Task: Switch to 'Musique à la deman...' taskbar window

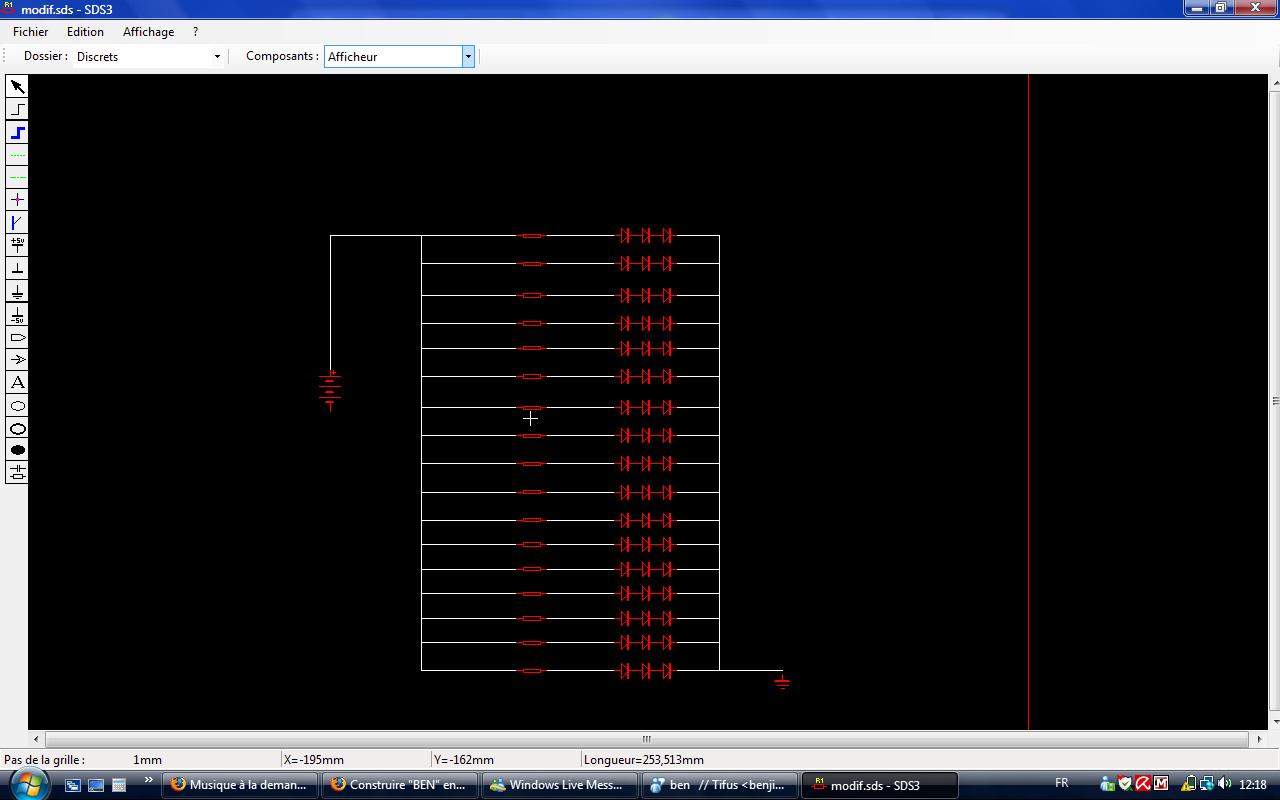Action: [240, 785]
